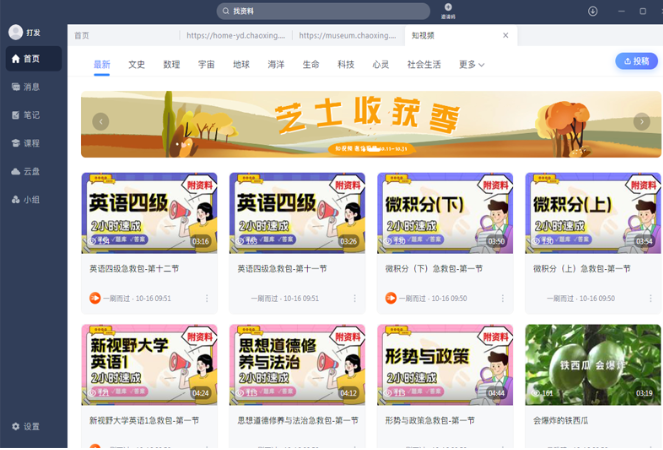Open the 消息 messages sidebar item
Screen dimensions: 663x450
coord(26,87)
